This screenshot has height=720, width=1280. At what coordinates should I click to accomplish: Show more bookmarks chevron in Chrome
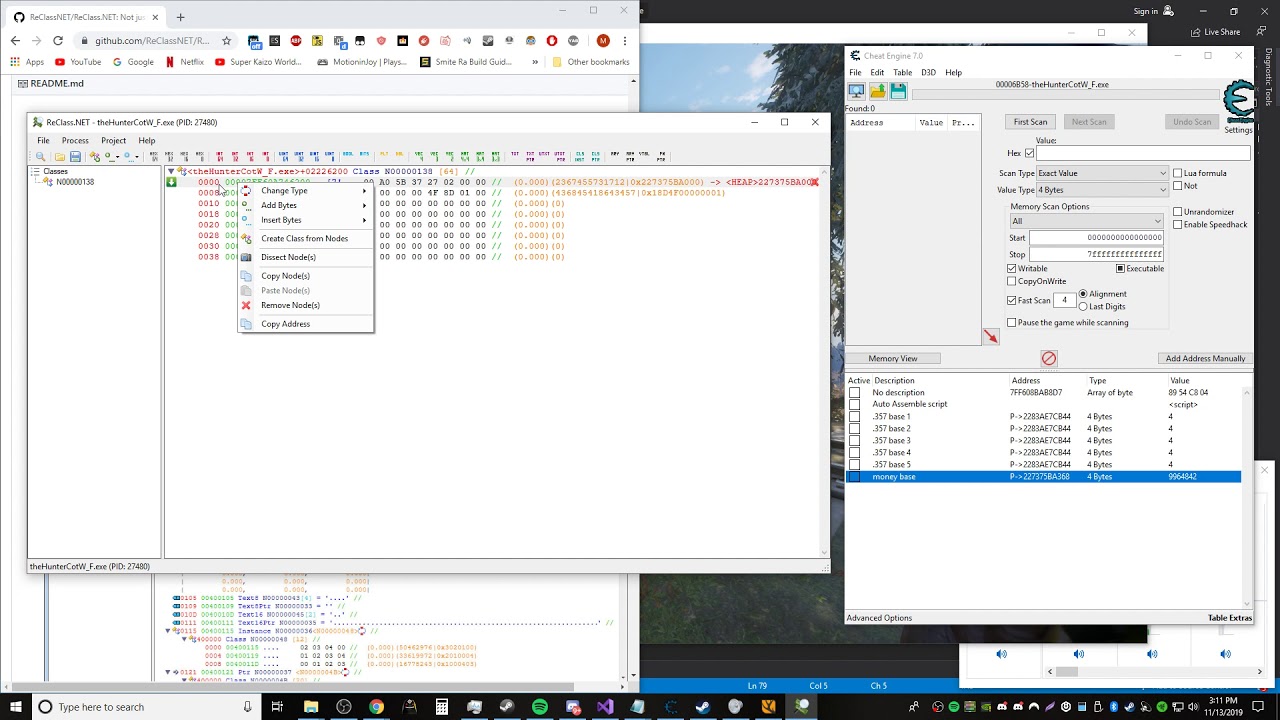point(535,62)
